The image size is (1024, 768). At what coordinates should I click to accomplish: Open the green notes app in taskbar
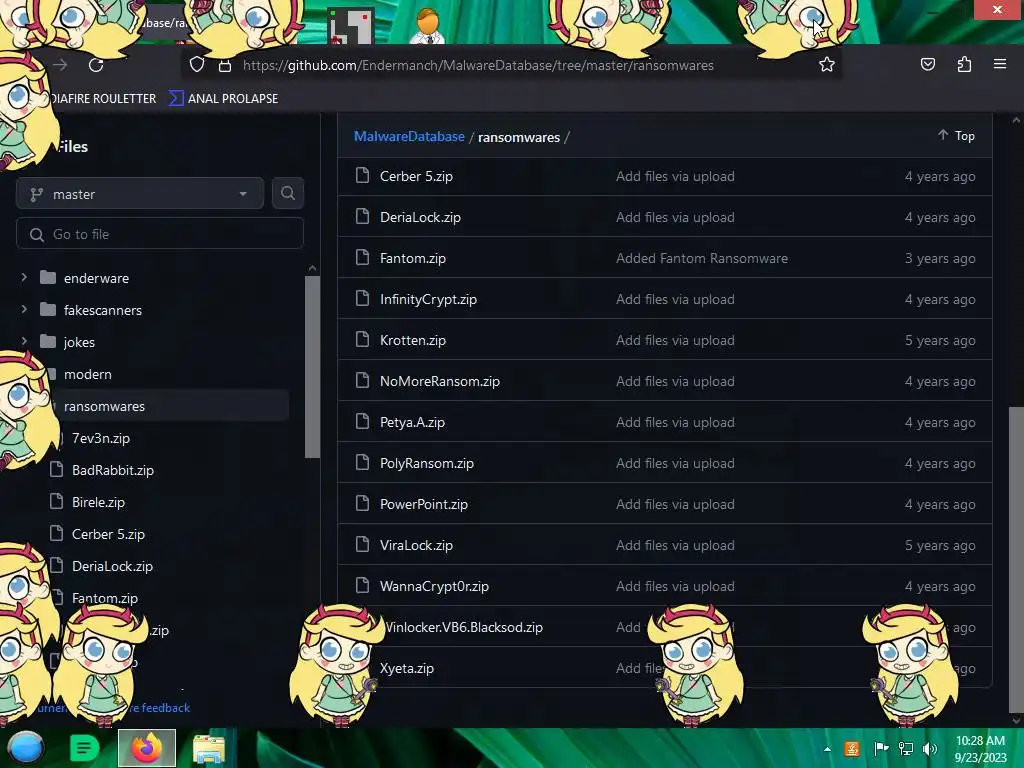[84, 748]
